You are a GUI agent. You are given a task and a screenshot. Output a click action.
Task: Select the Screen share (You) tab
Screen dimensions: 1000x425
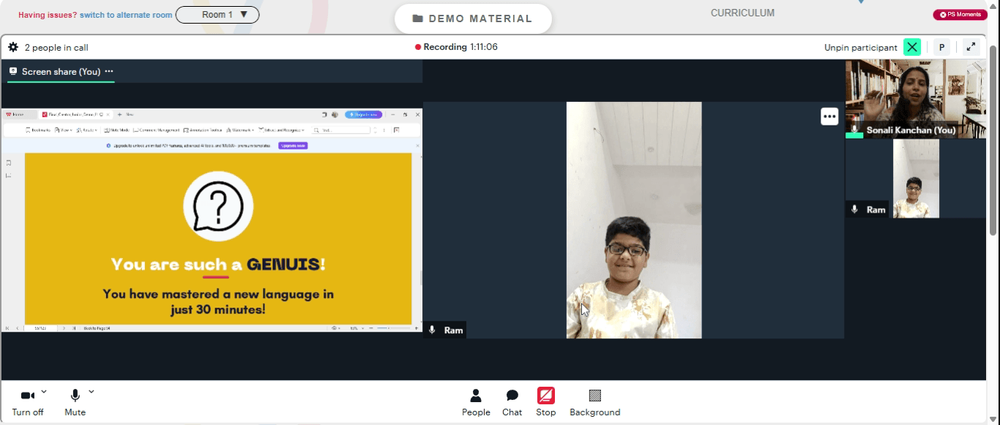[61, 72]
